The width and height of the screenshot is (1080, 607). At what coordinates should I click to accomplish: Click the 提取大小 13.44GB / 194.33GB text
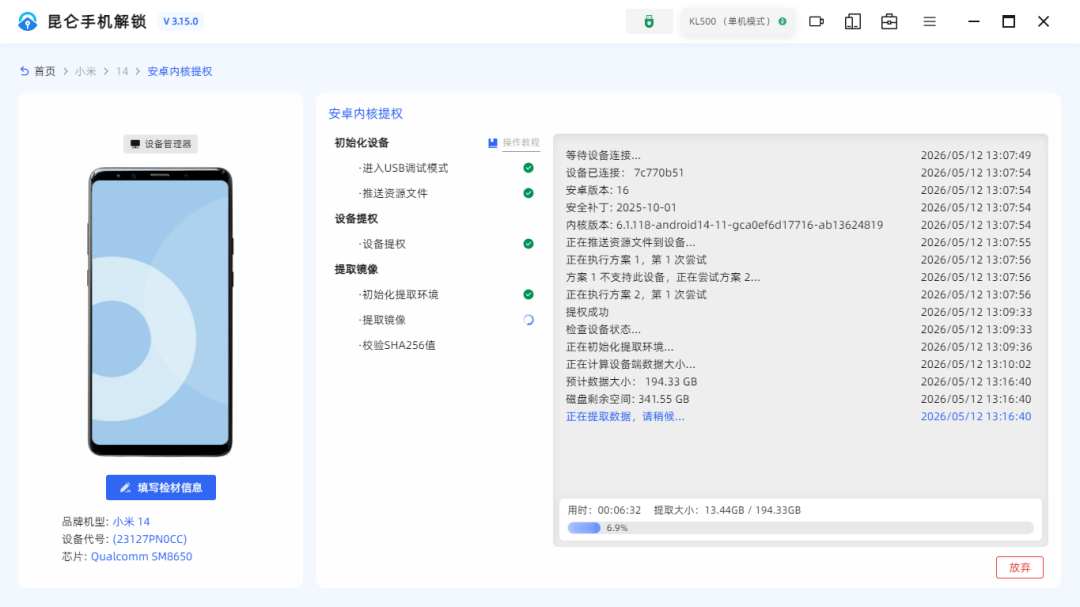[727, 510]
